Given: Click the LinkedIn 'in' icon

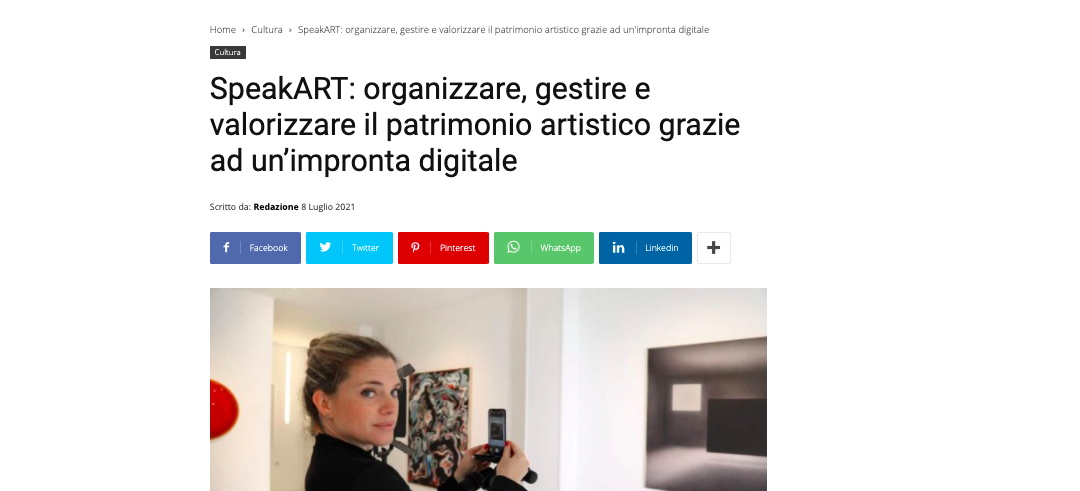Looking at the screenshot, I should [x=619, y=248].
